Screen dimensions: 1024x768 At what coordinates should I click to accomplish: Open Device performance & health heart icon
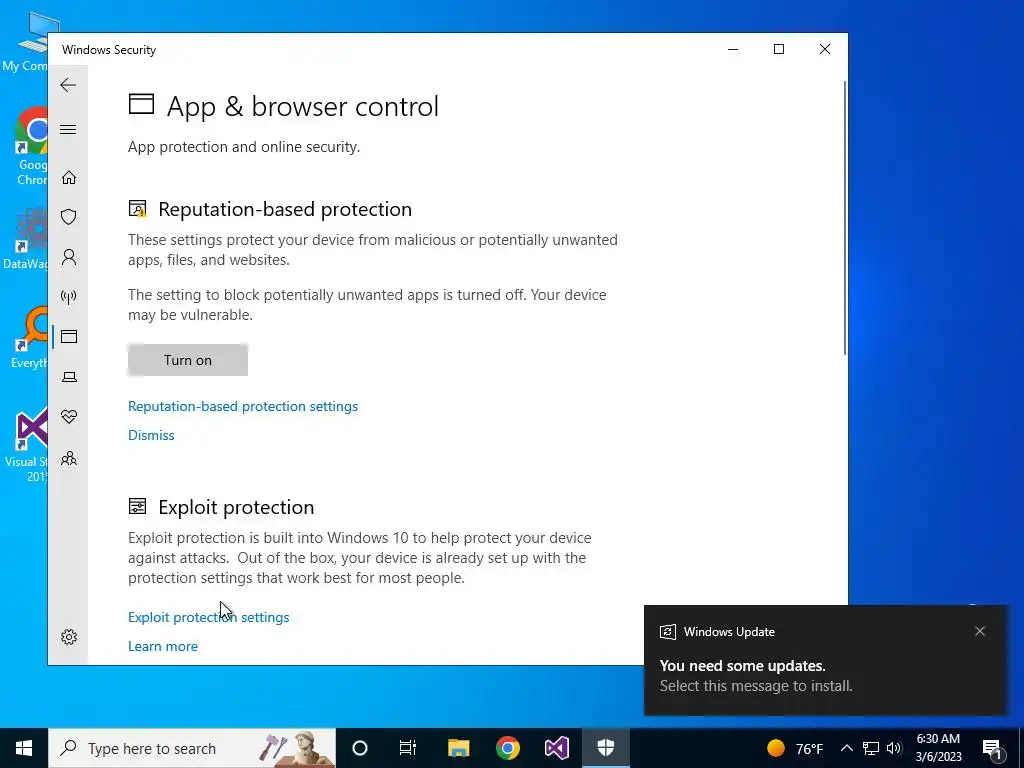click(x=69, y=416)
